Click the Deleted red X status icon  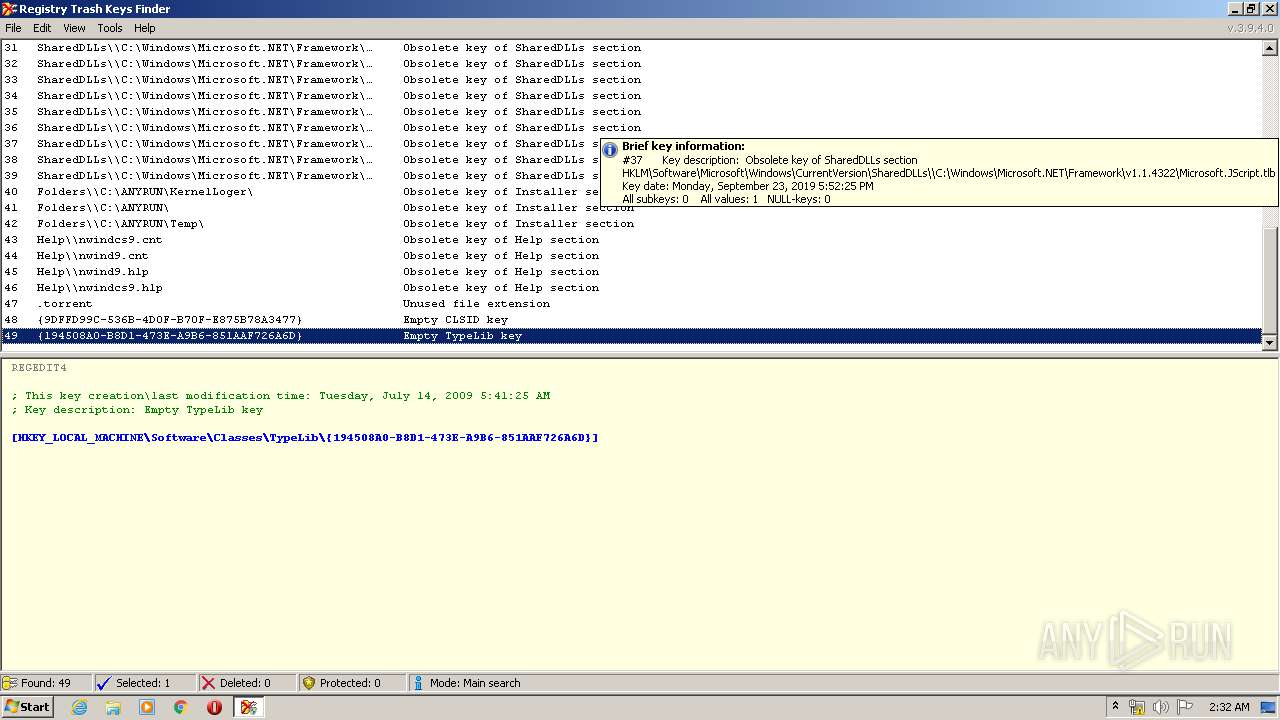coord(208,683)
